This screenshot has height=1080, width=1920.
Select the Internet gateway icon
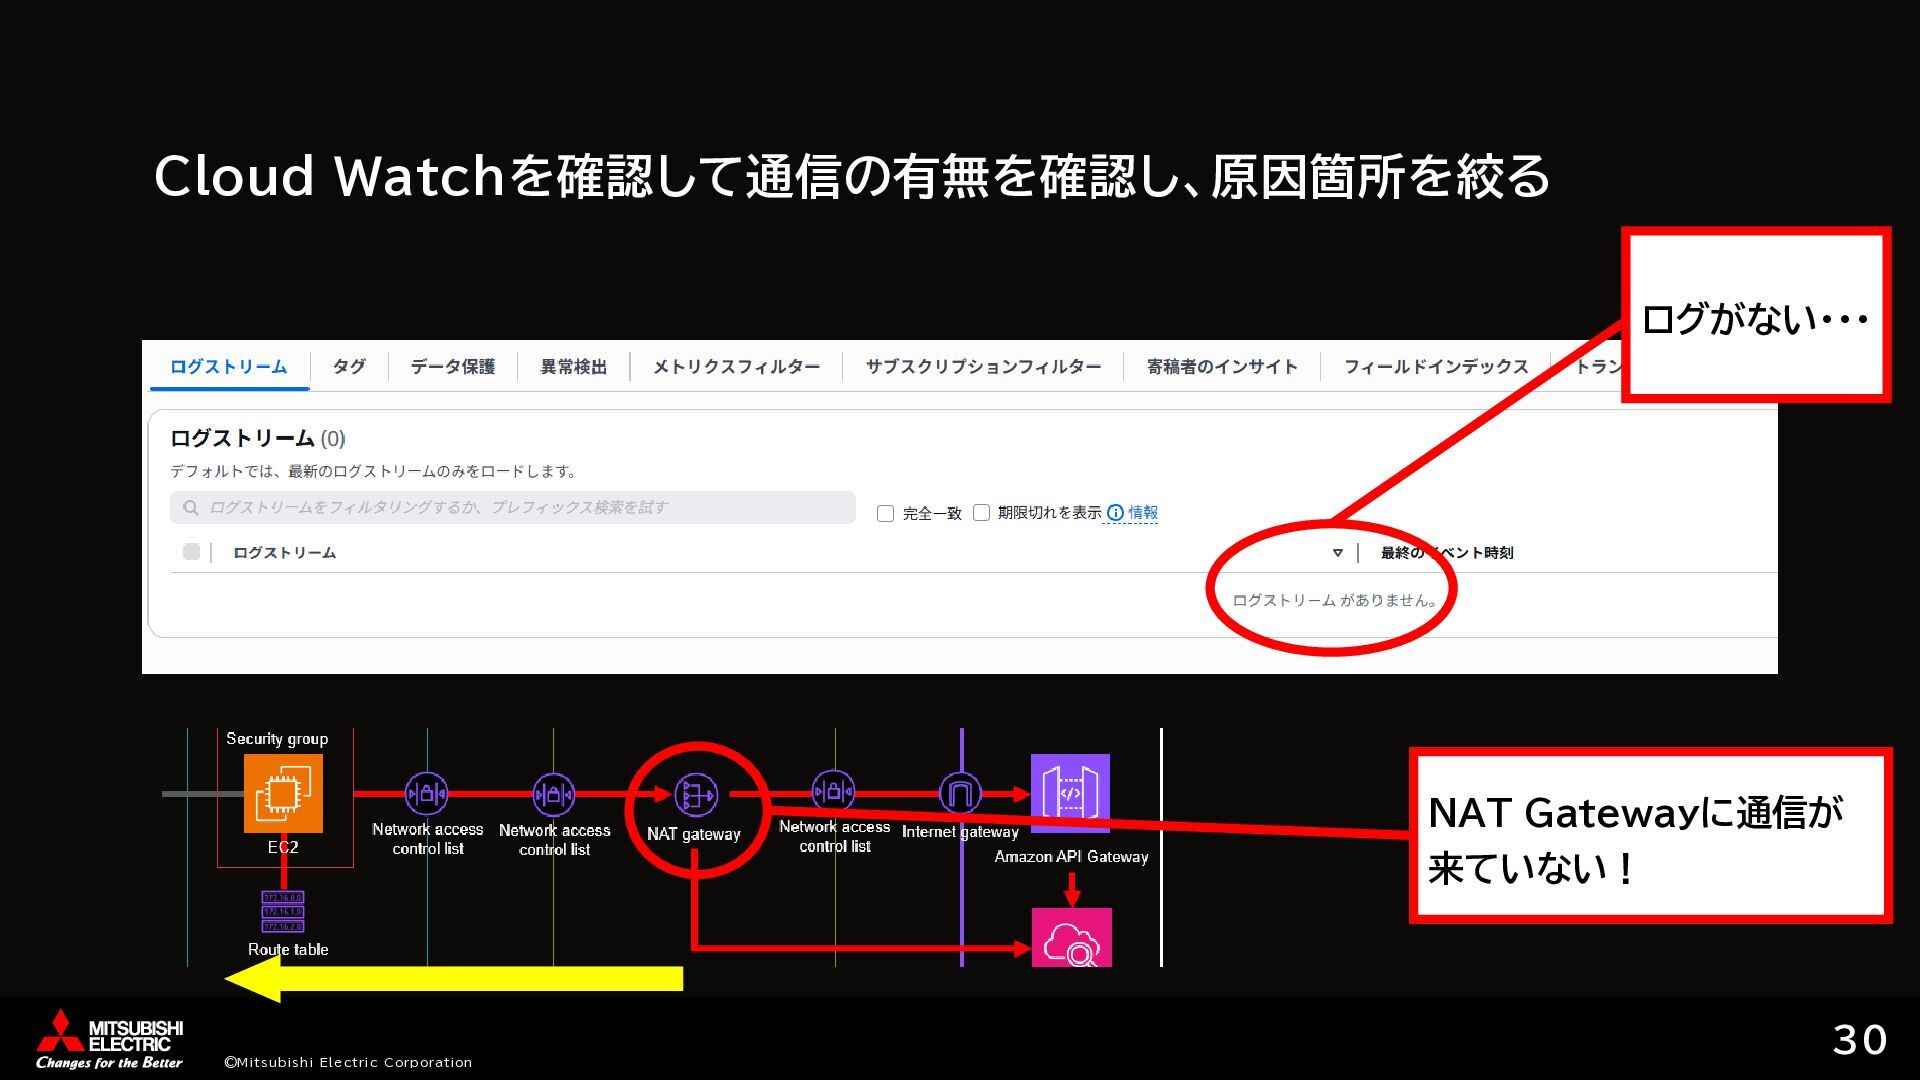point(960,794)
